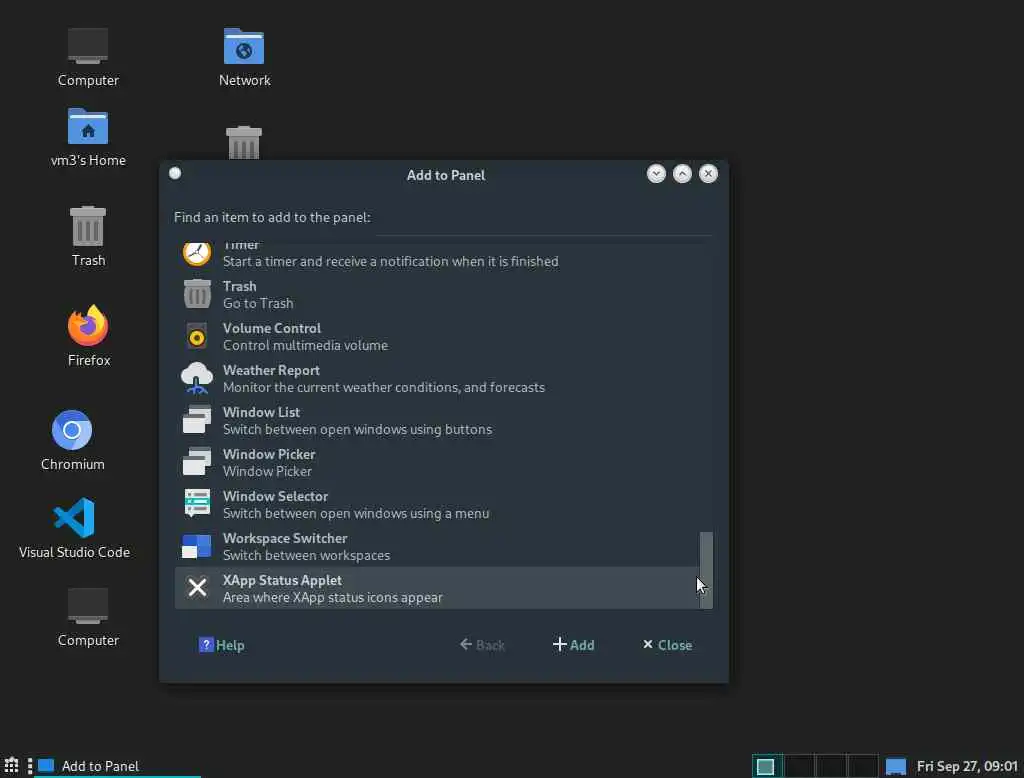Select the 'Window Picker' title text

[268, 454]
